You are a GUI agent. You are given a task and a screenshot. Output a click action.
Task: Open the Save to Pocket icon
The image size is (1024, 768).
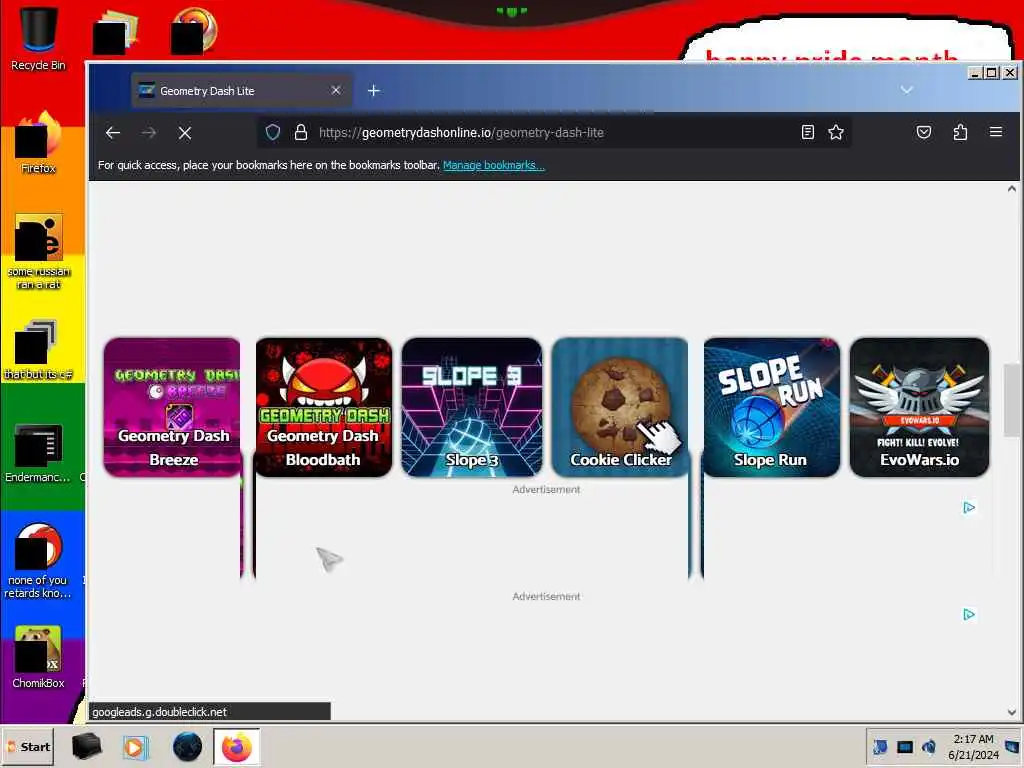pyautogui.click(x=923, y=133)
